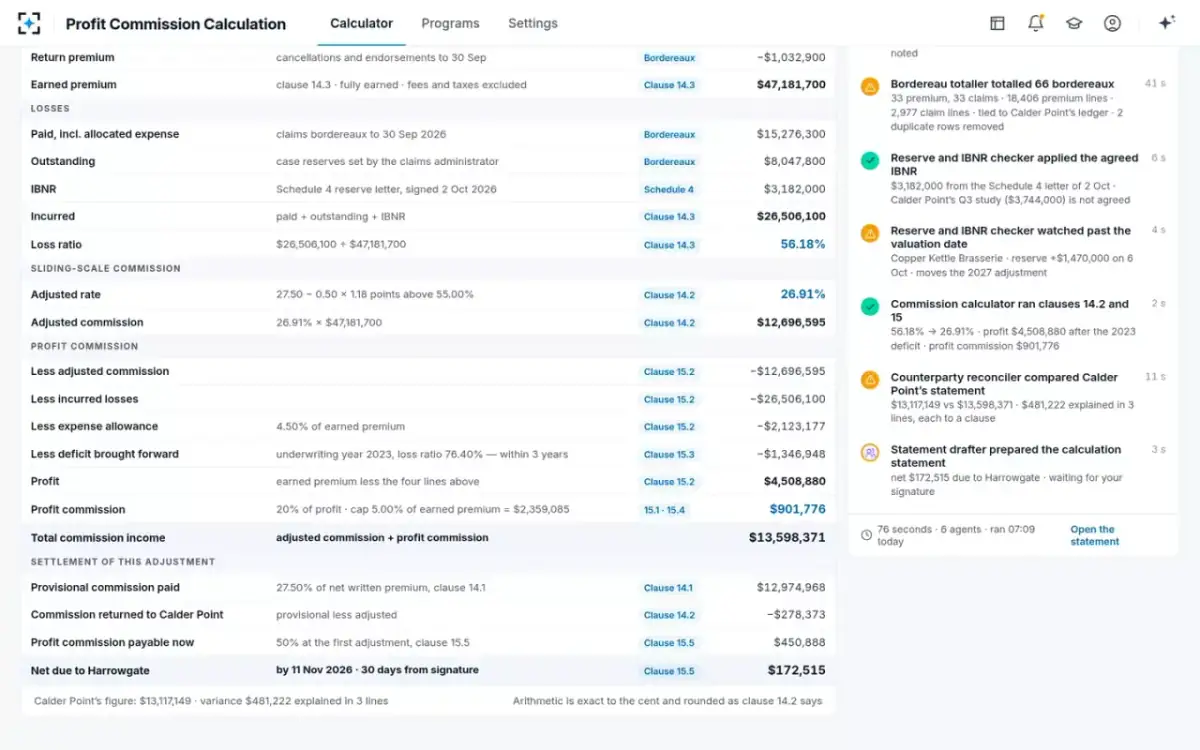This screenshot has width=1200, height=750.
Task: Click the $450,888 payable now value
Action: point(800,643)
